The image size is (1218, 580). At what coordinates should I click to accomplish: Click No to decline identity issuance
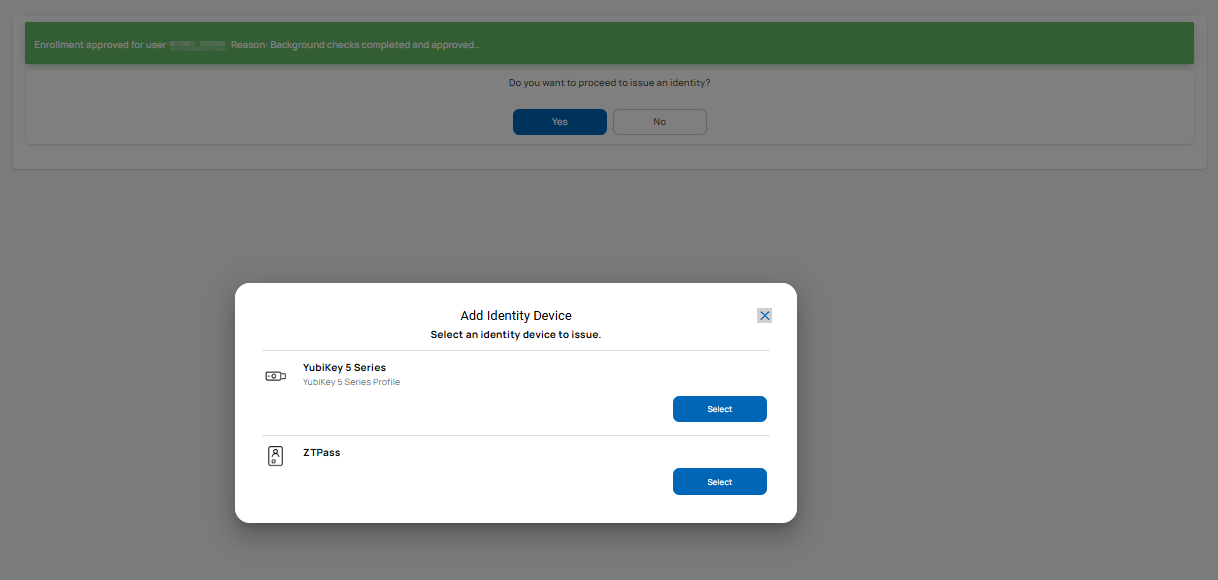coord(659,121)
